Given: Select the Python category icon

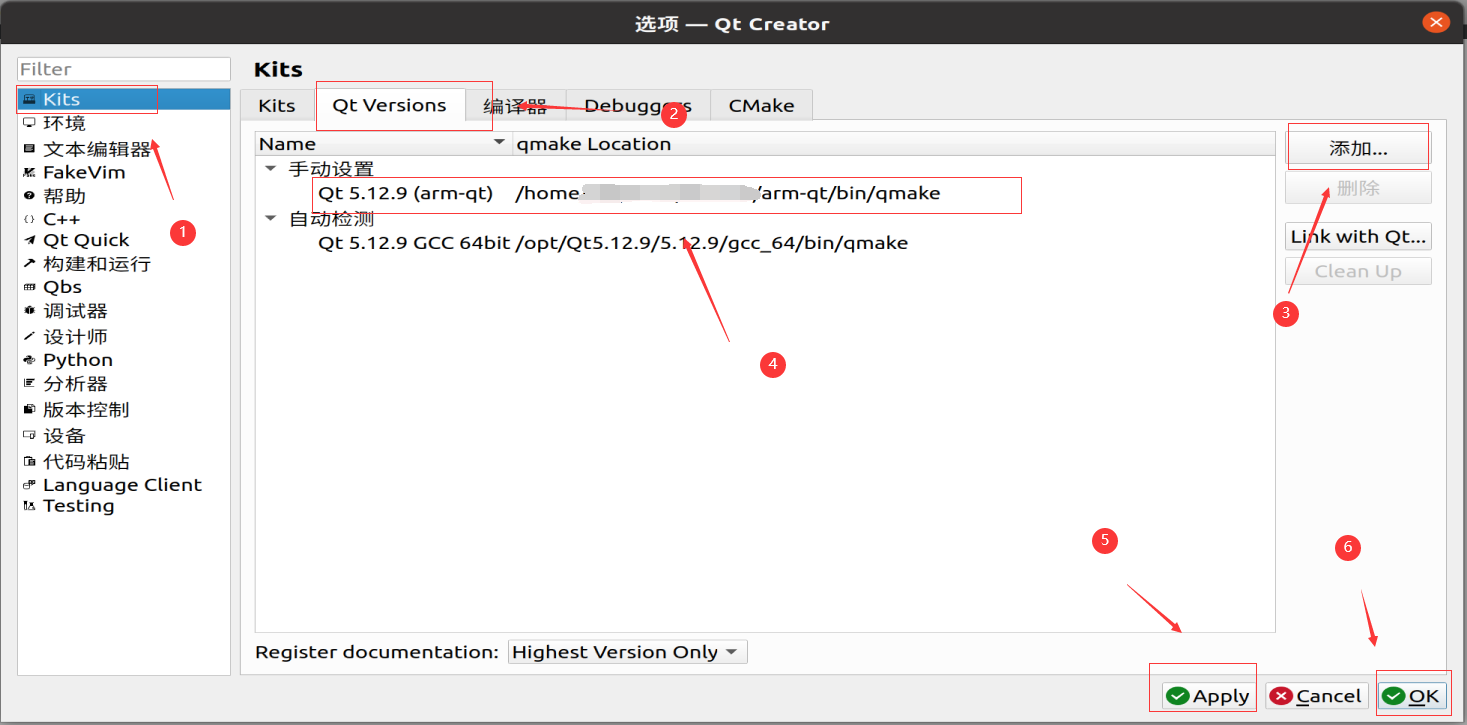Looking at the screenshot, I should click(x=29, y=360).
